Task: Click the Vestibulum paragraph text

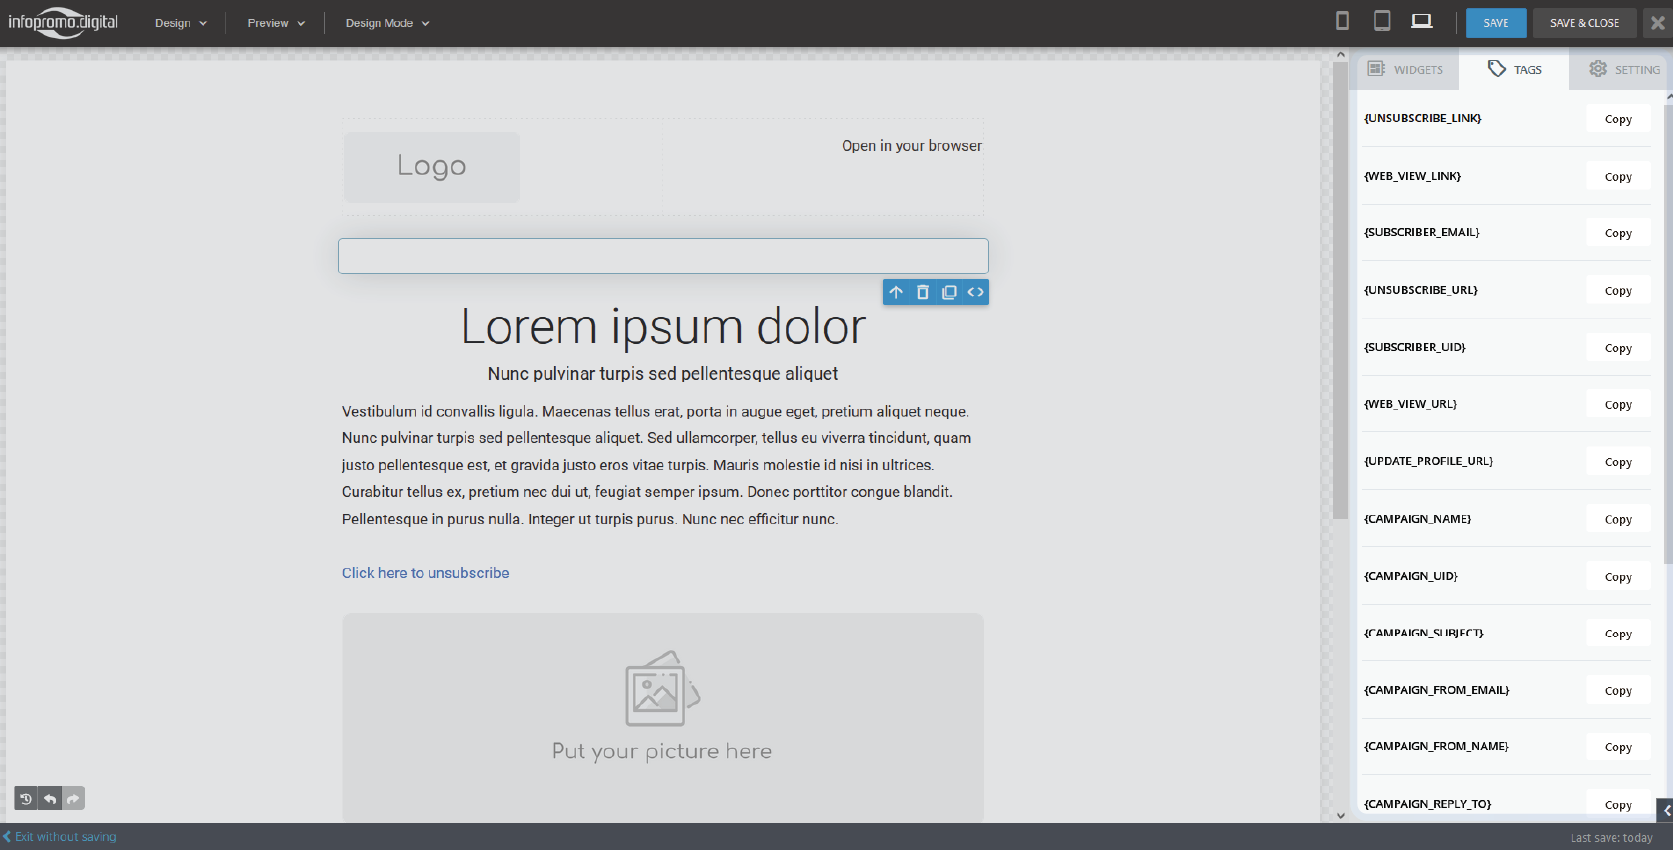Action: (x=657, y=465)
